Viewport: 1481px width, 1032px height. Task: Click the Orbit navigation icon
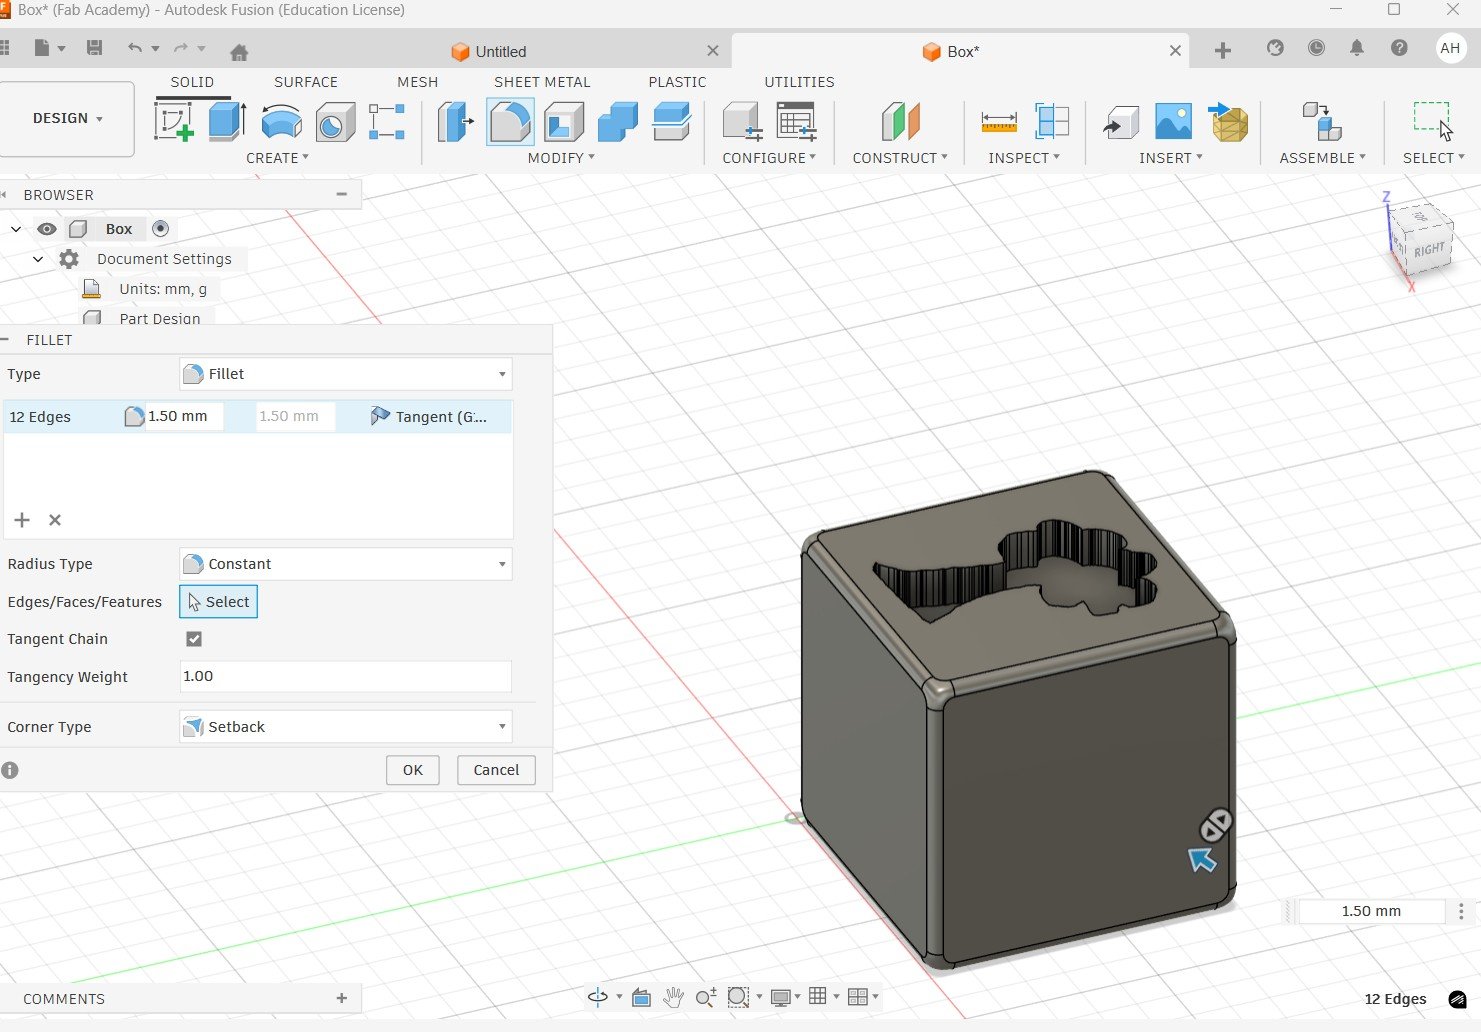pyautogui.click(x=598, y=996)
